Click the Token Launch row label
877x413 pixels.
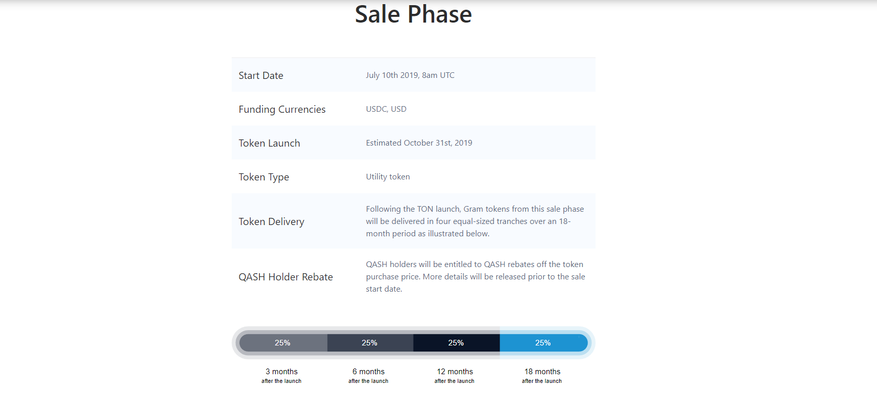tap(269, 144)
